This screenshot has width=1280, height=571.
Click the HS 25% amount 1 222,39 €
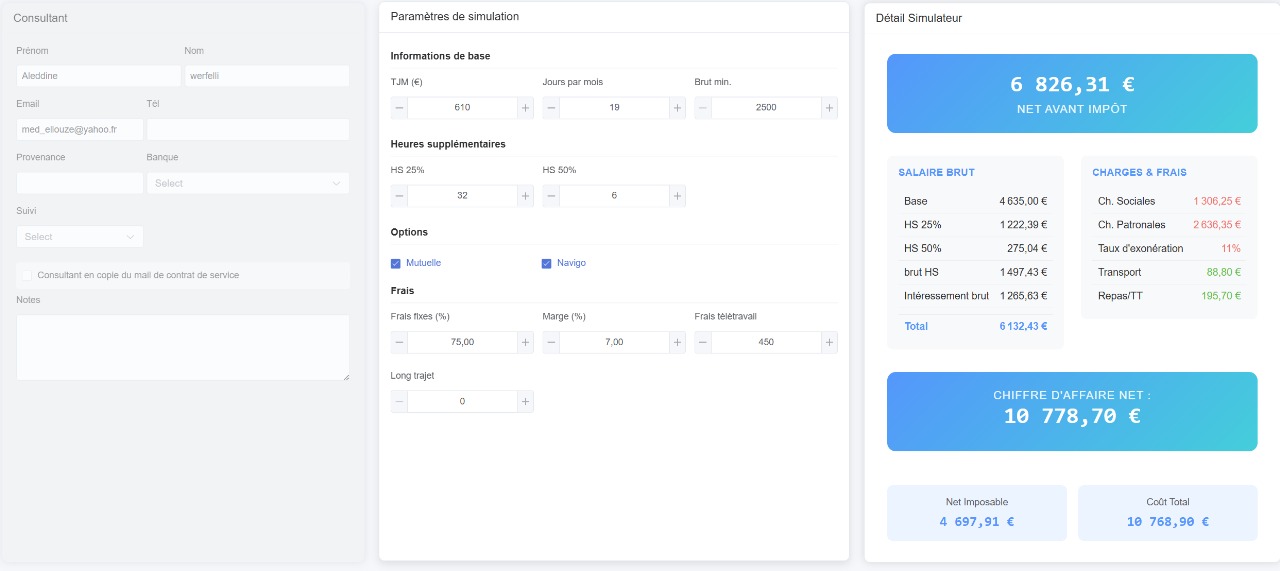(1023, 225)
